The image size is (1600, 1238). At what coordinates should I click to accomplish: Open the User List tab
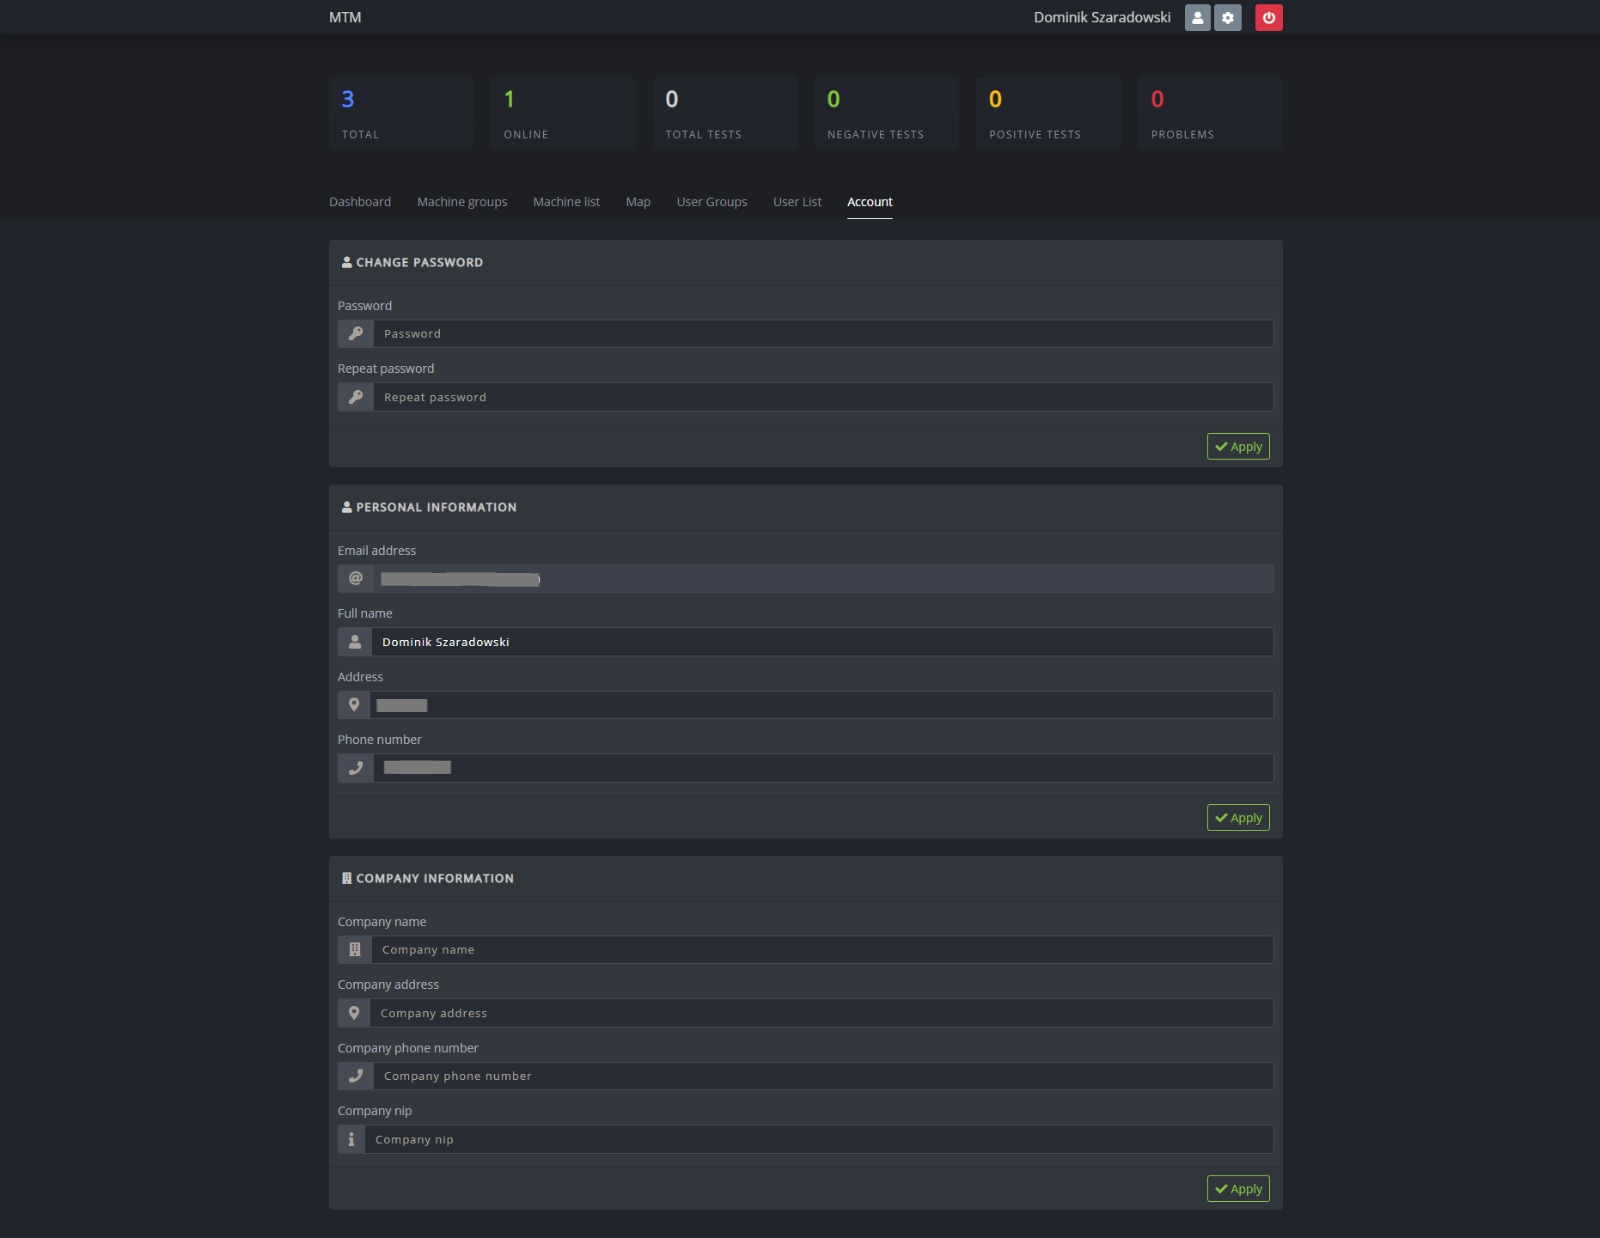click(x=797, y=202)
